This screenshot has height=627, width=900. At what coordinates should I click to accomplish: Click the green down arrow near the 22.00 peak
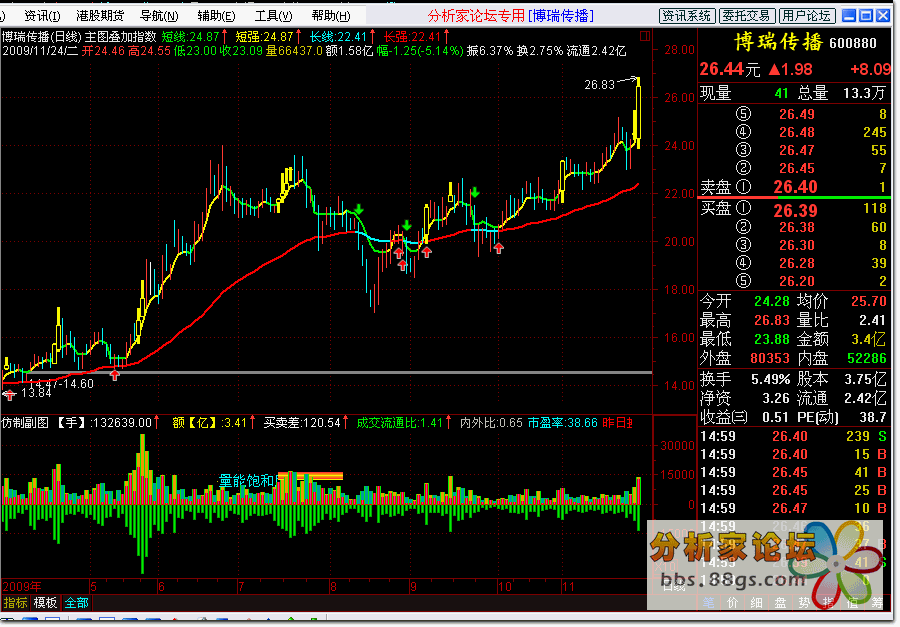[x=475, y=192]
